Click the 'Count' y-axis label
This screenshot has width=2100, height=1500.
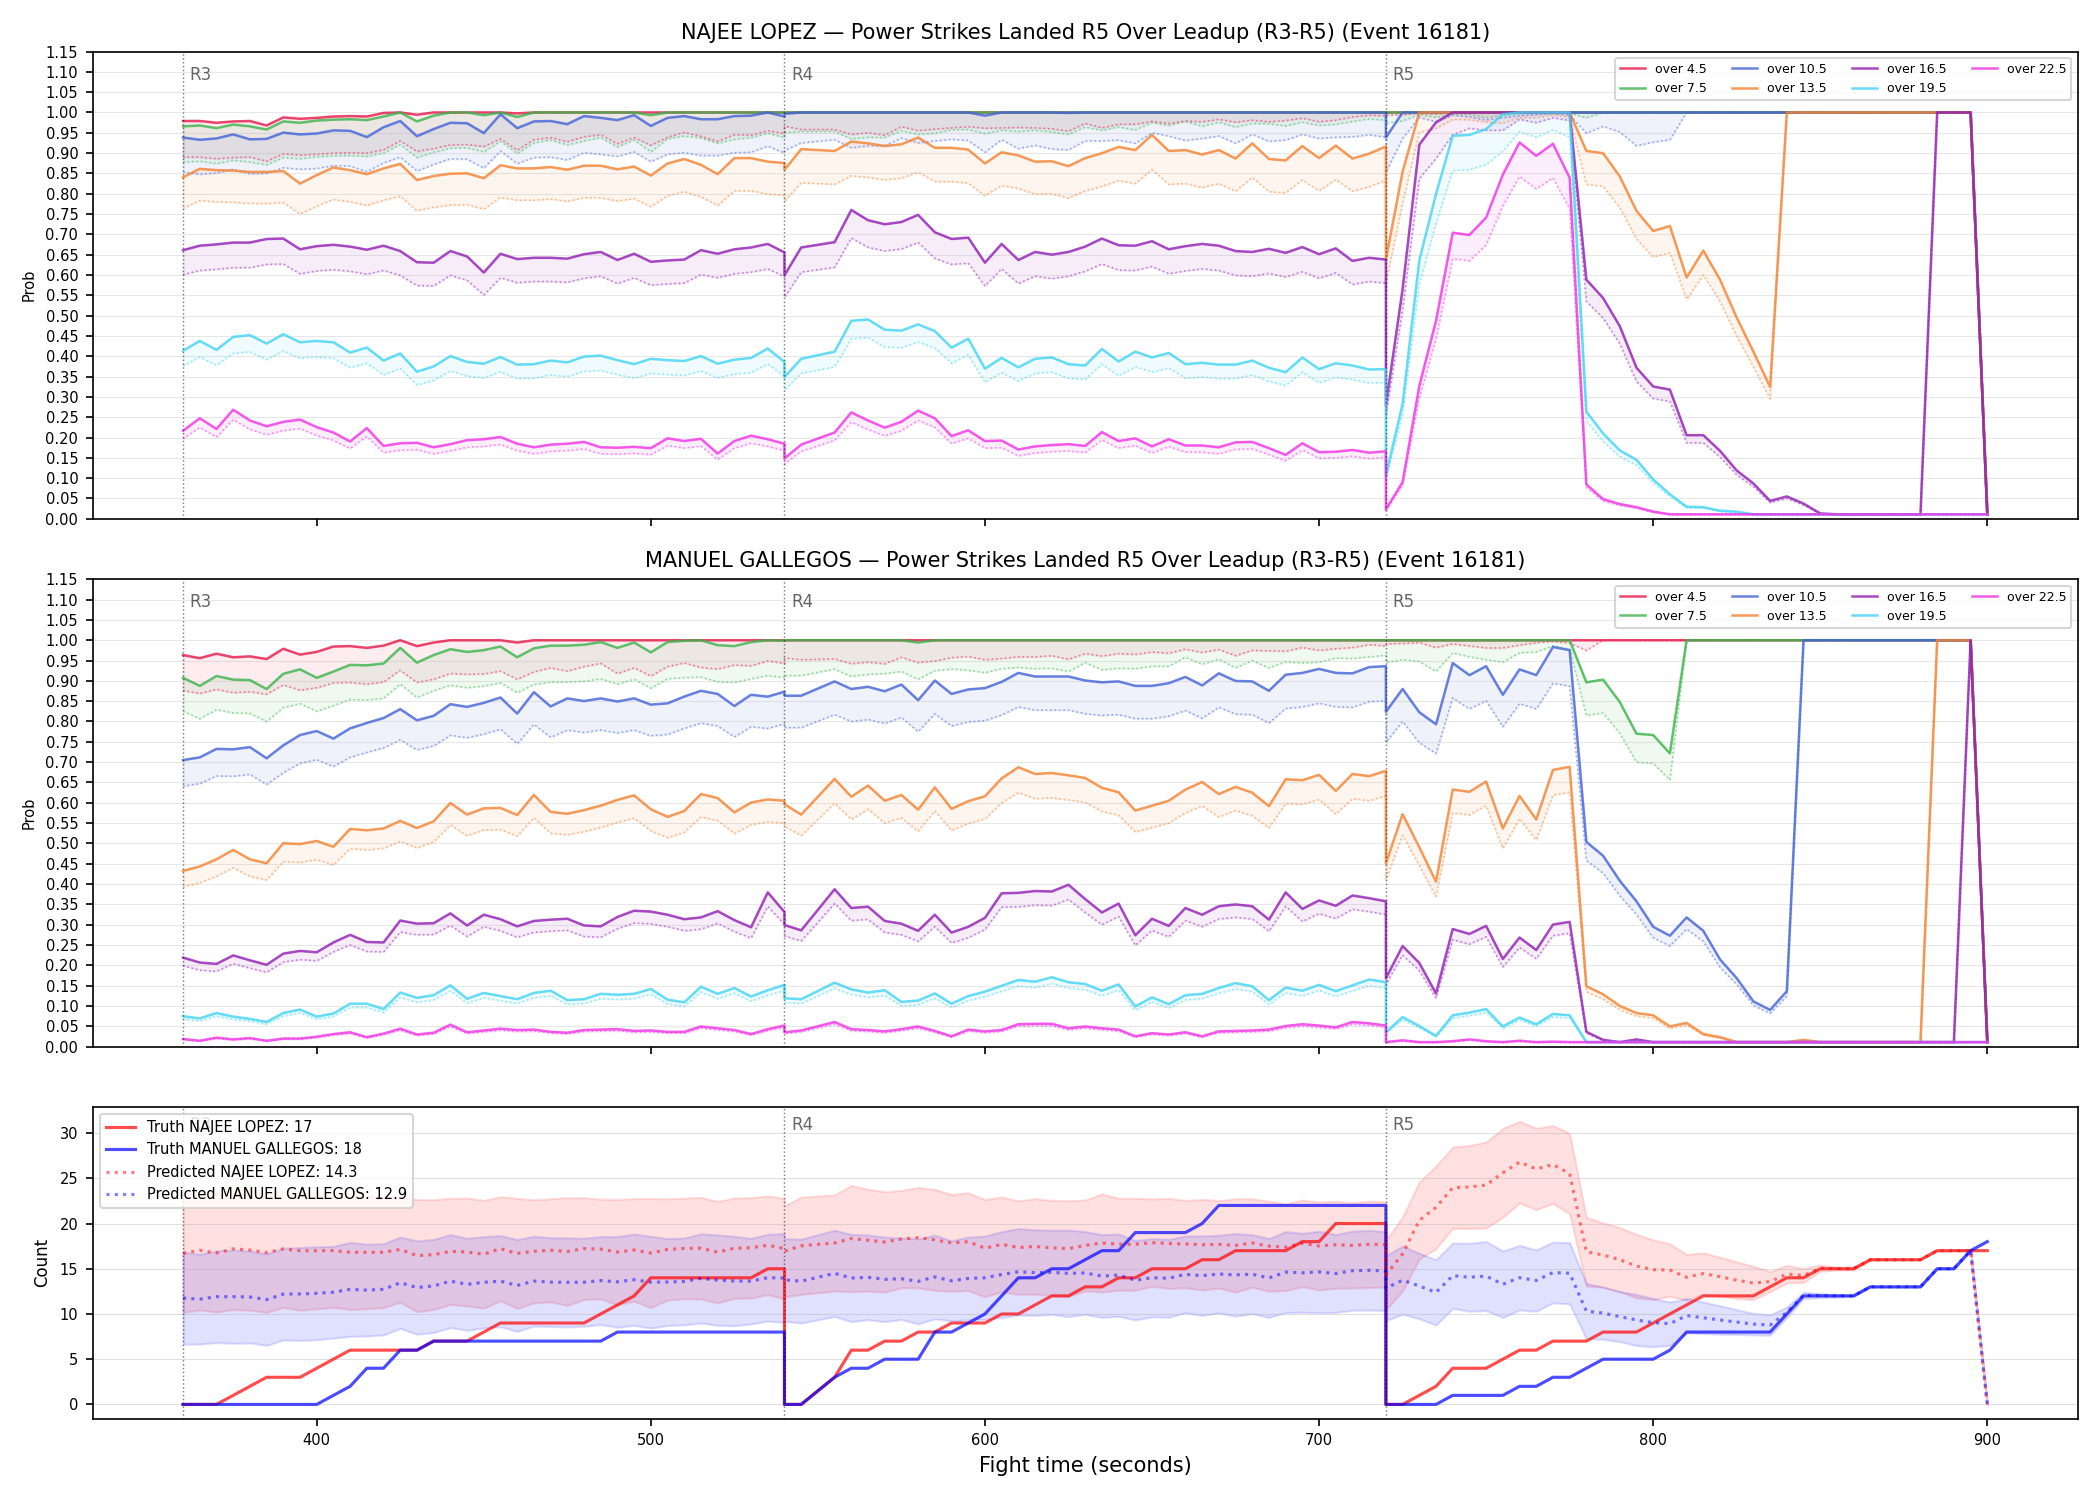41,1263
